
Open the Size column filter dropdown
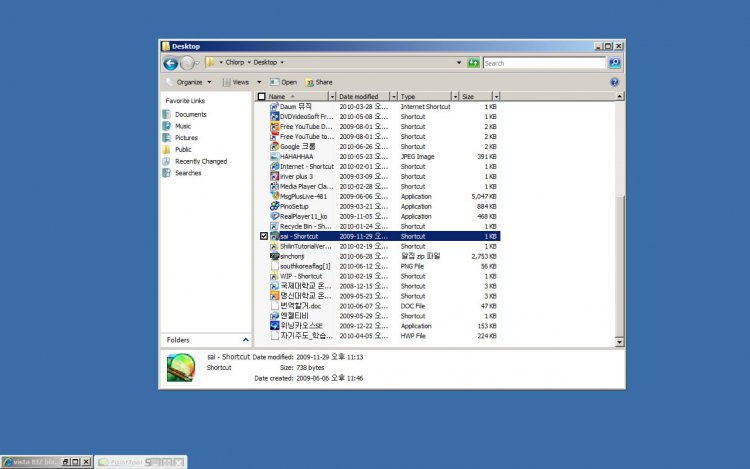pos(496,97)
